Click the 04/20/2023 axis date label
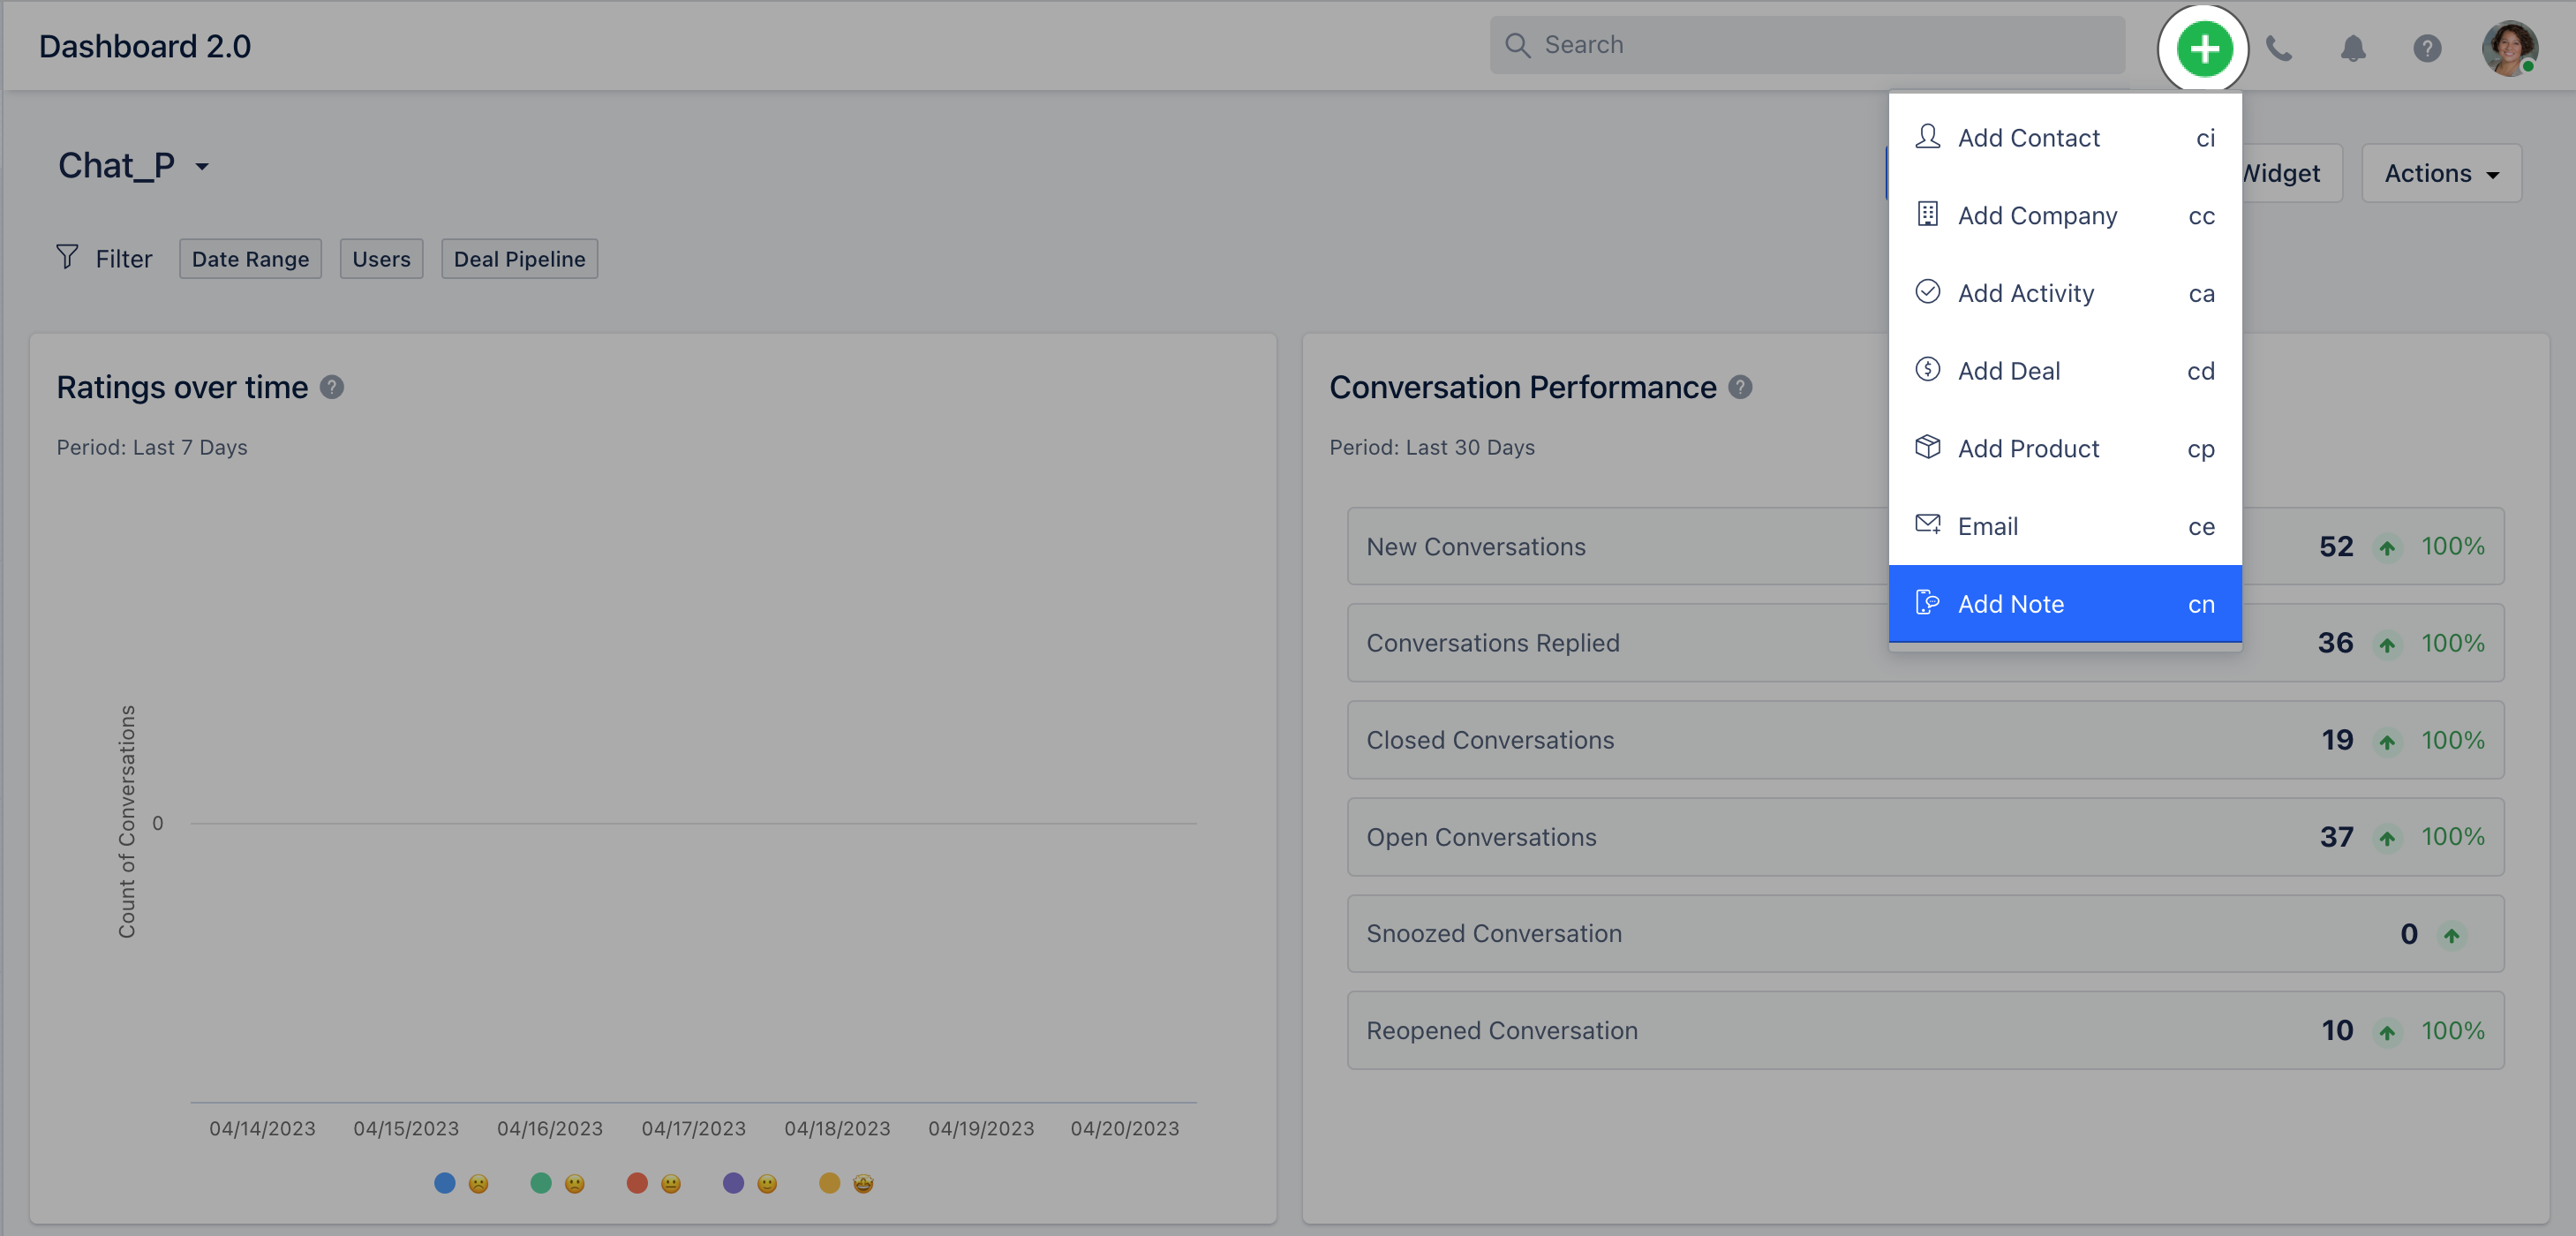The image size is (2576, 1236). click(x=1125, y=1129)
